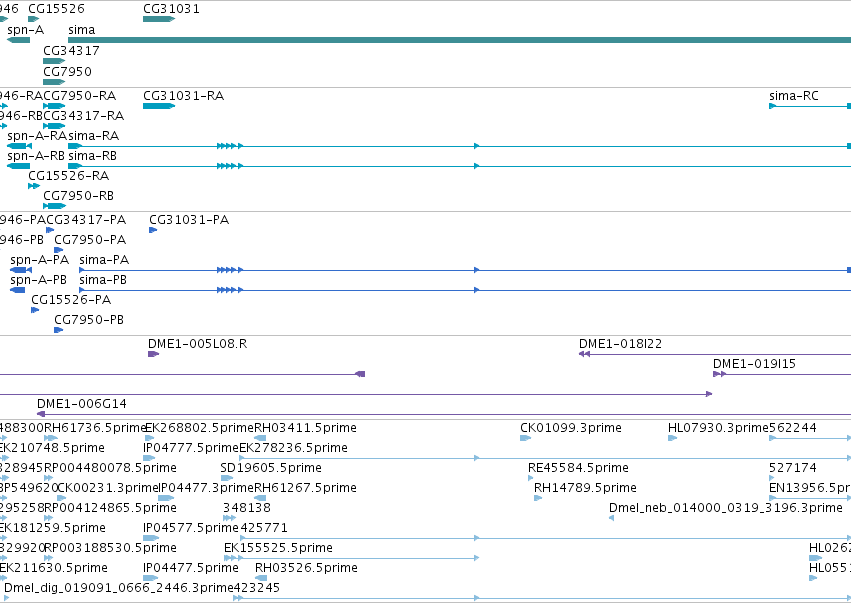
Task: Select CG31031-PA protein label
Action: (189, 220)
